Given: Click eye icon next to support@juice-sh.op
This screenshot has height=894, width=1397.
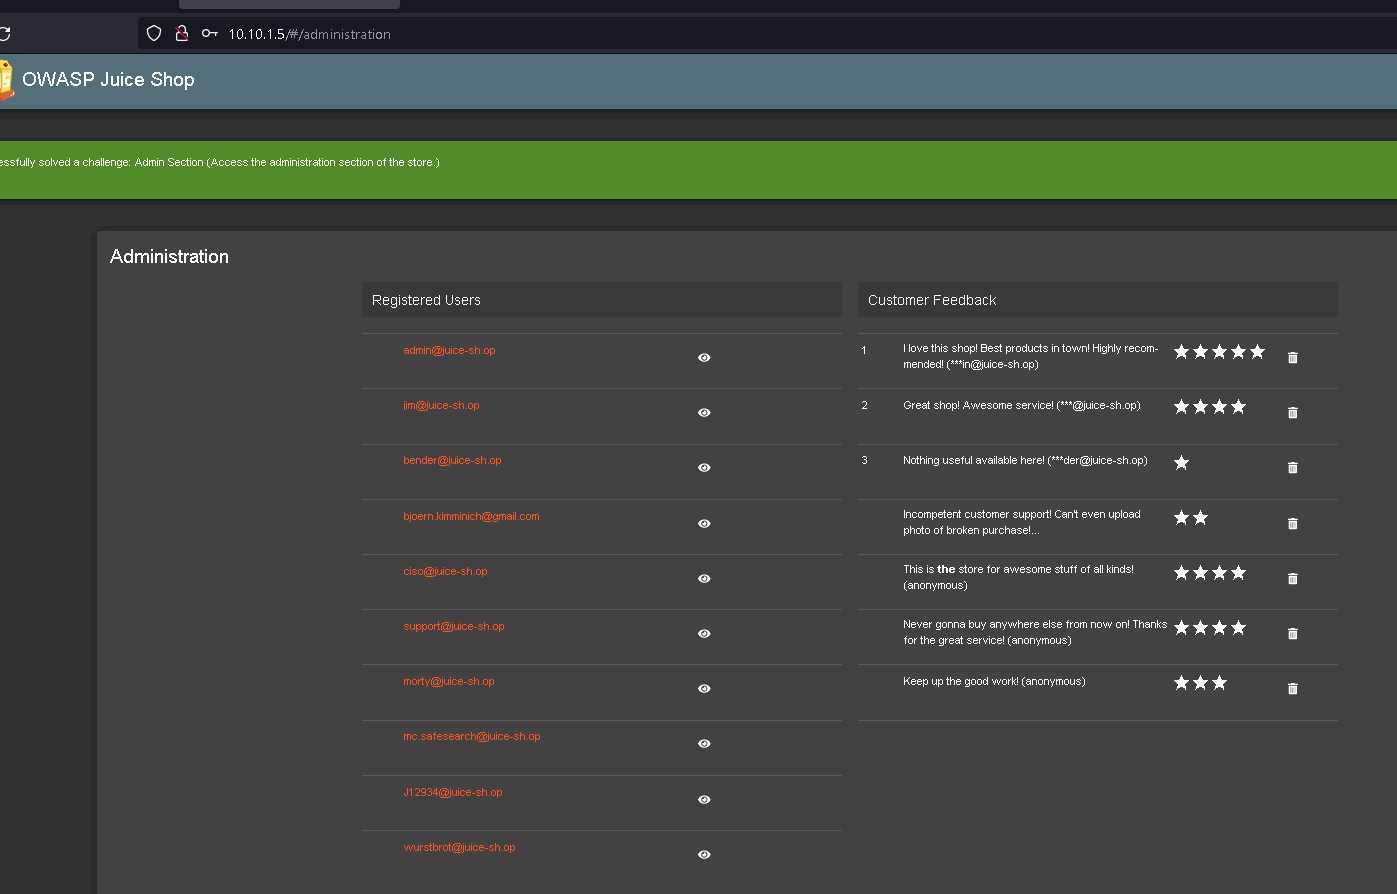Looking at the screenshot, I should [x=704, y=633].
